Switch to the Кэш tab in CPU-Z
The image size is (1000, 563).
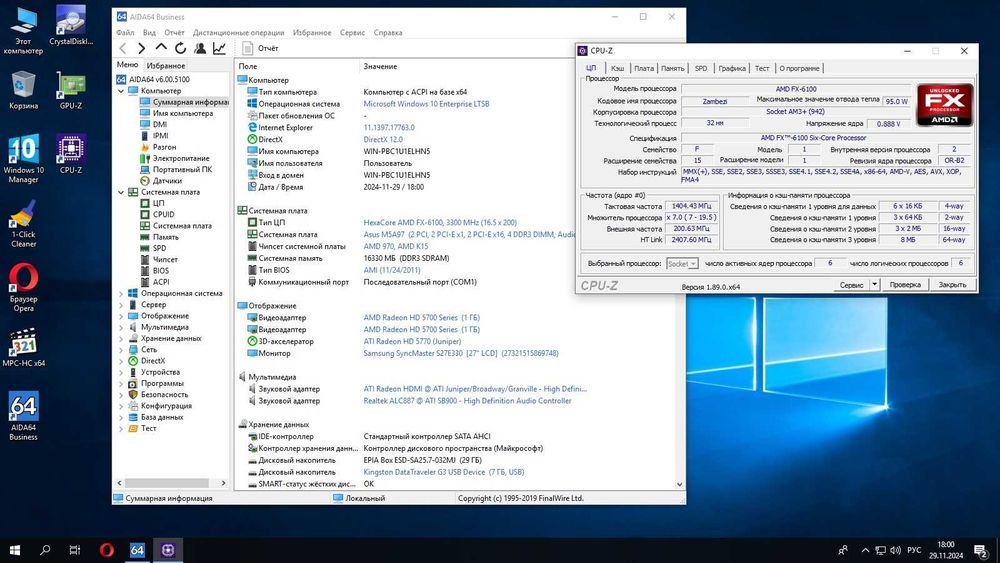[617, 68]
